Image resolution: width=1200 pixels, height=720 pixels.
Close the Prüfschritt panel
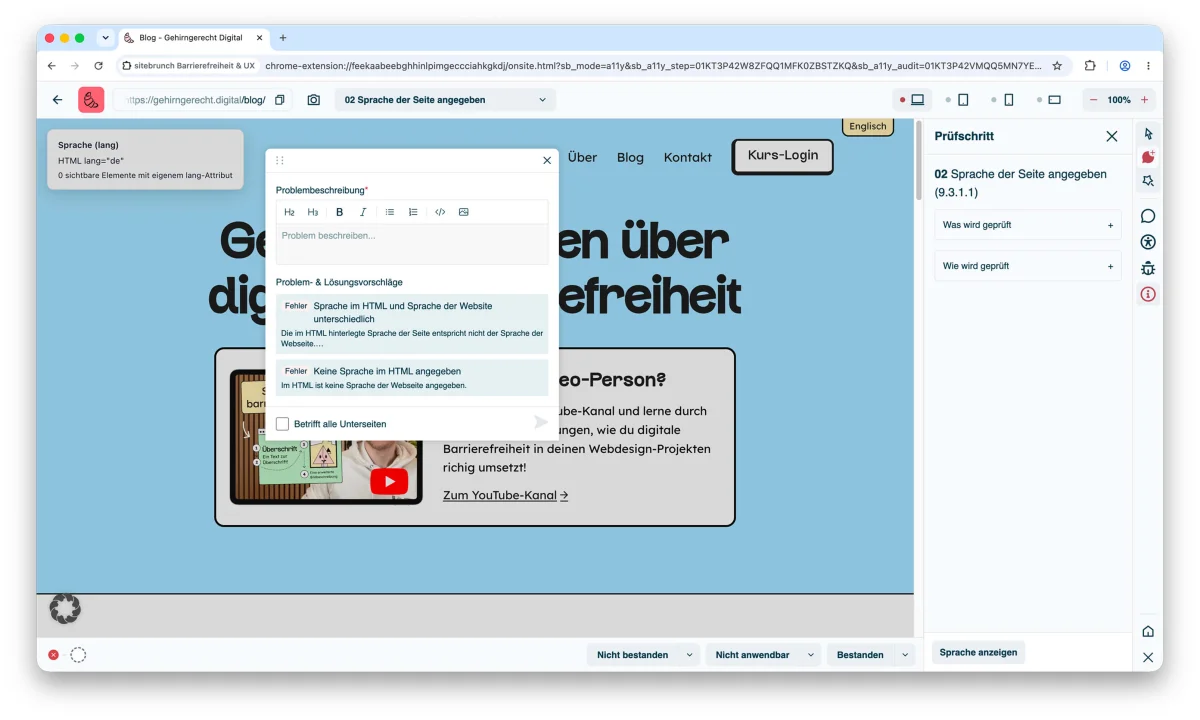click(x=1112, y=136)
